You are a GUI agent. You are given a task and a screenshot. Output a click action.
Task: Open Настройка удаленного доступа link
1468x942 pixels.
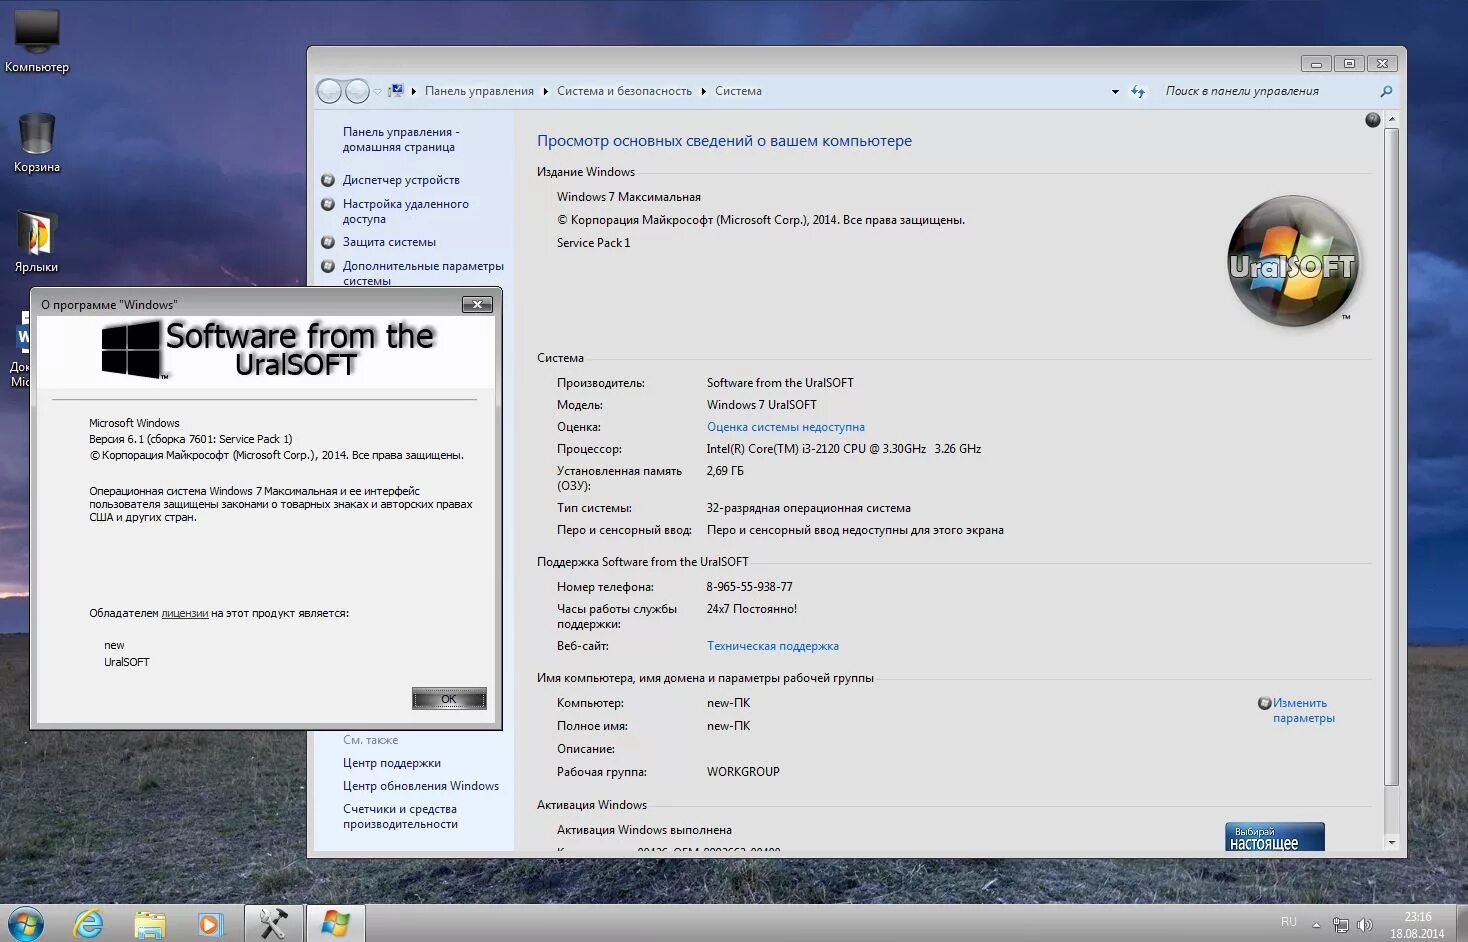tap(405, 211)
